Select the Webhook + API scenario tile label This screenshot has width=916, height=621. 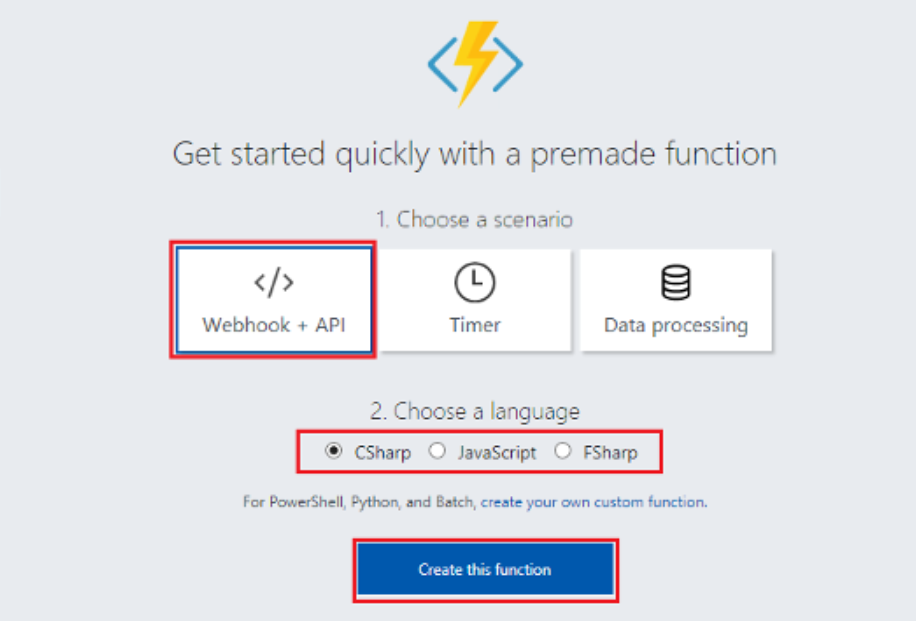[x=273, y=325]
